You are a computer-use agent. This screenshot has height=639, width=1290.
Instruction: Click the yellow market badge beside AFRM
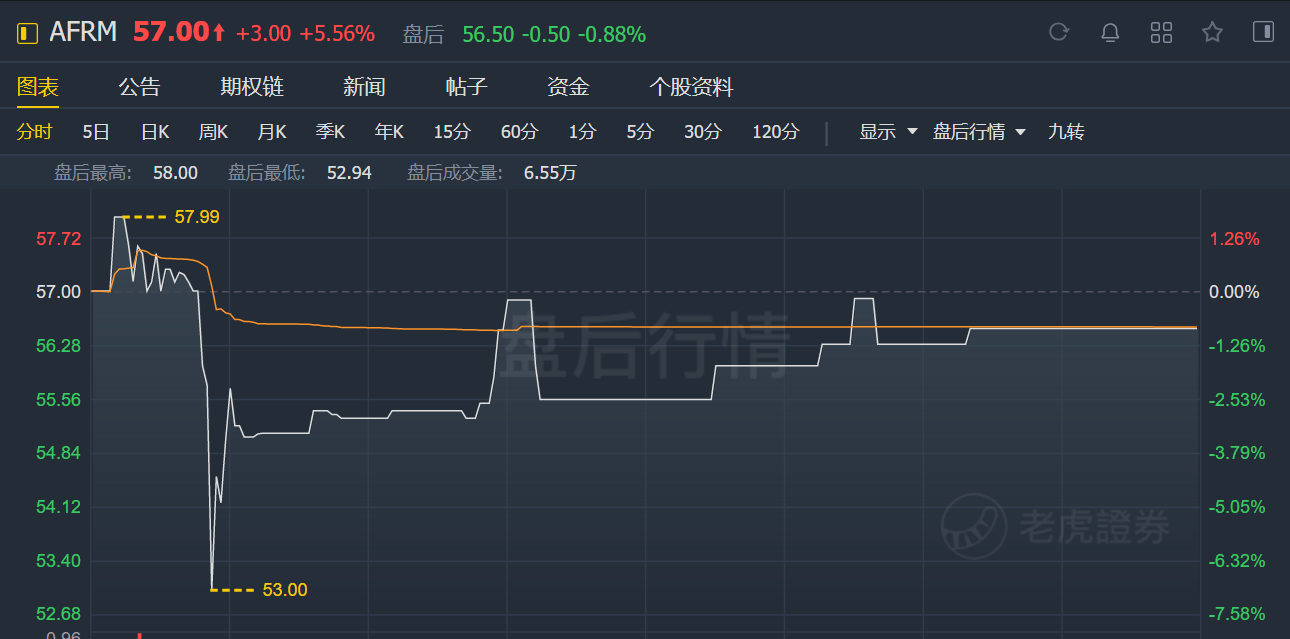27,33
